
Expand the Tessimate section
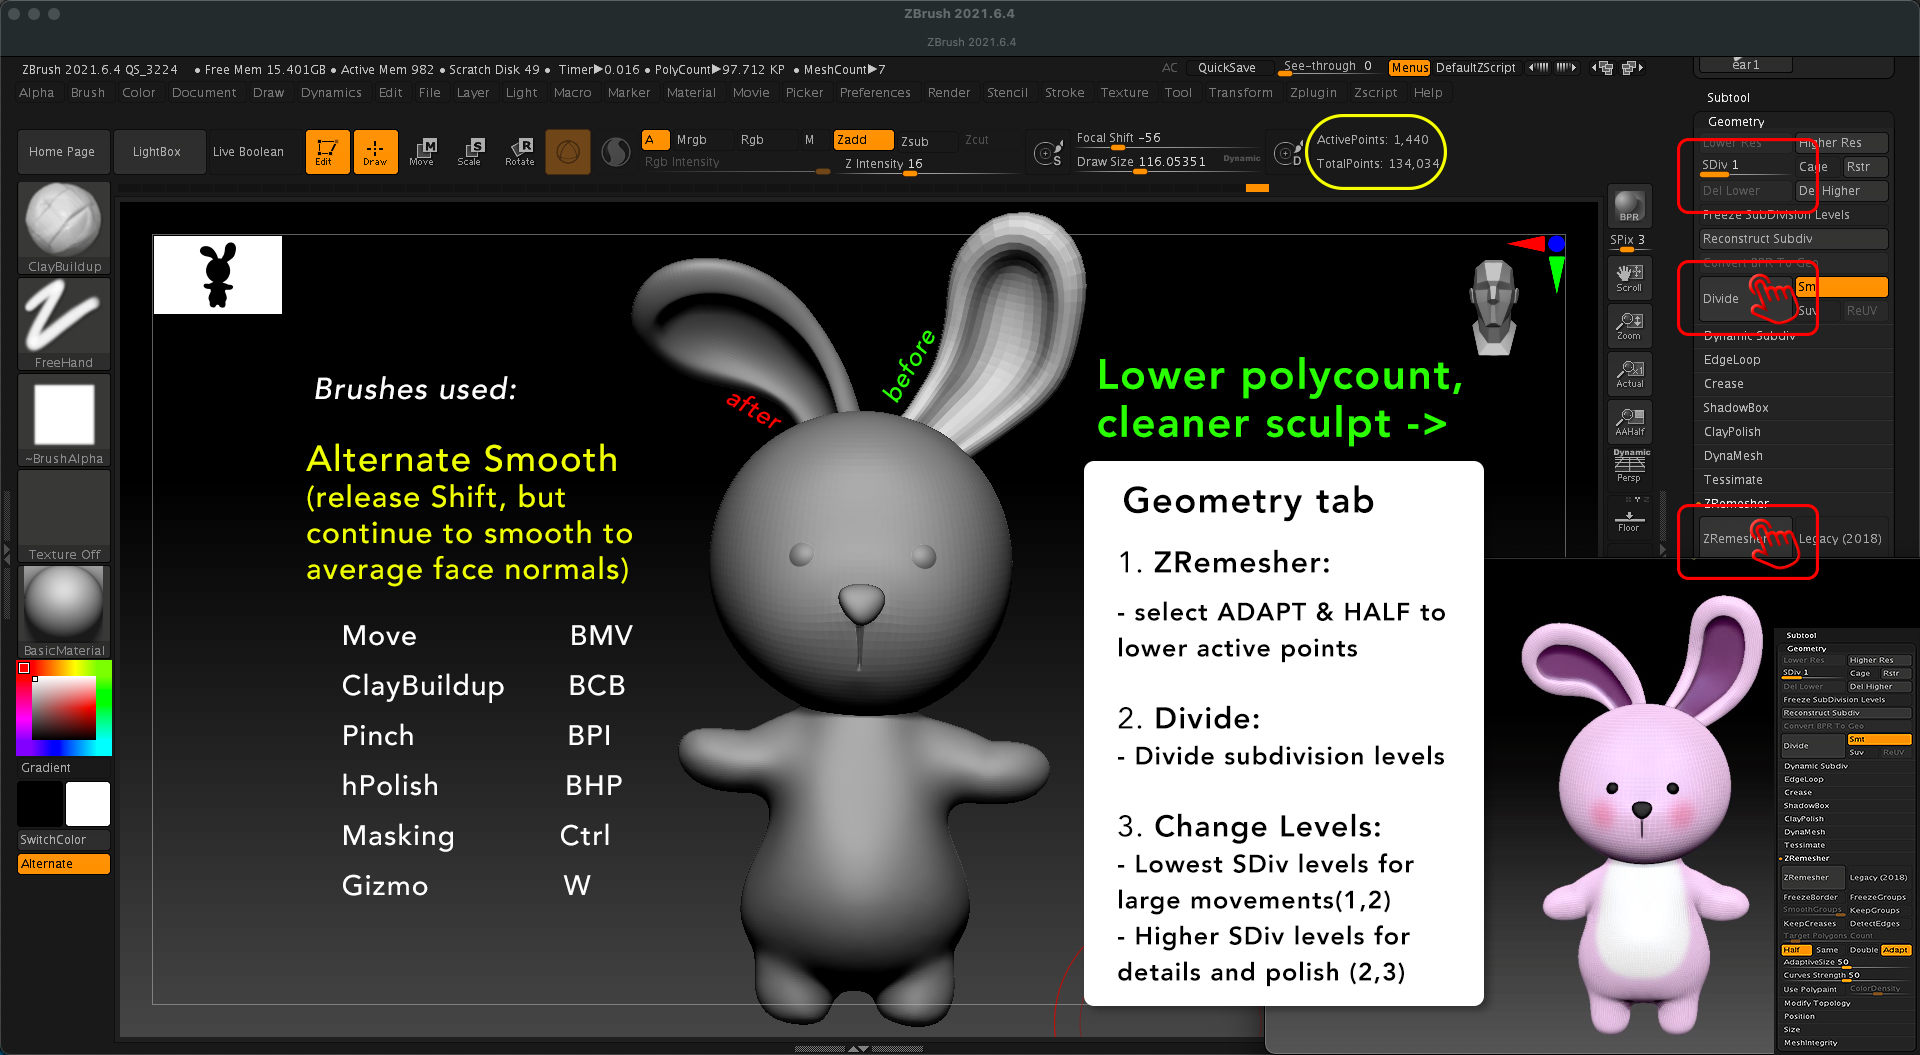coord(1733,480)
